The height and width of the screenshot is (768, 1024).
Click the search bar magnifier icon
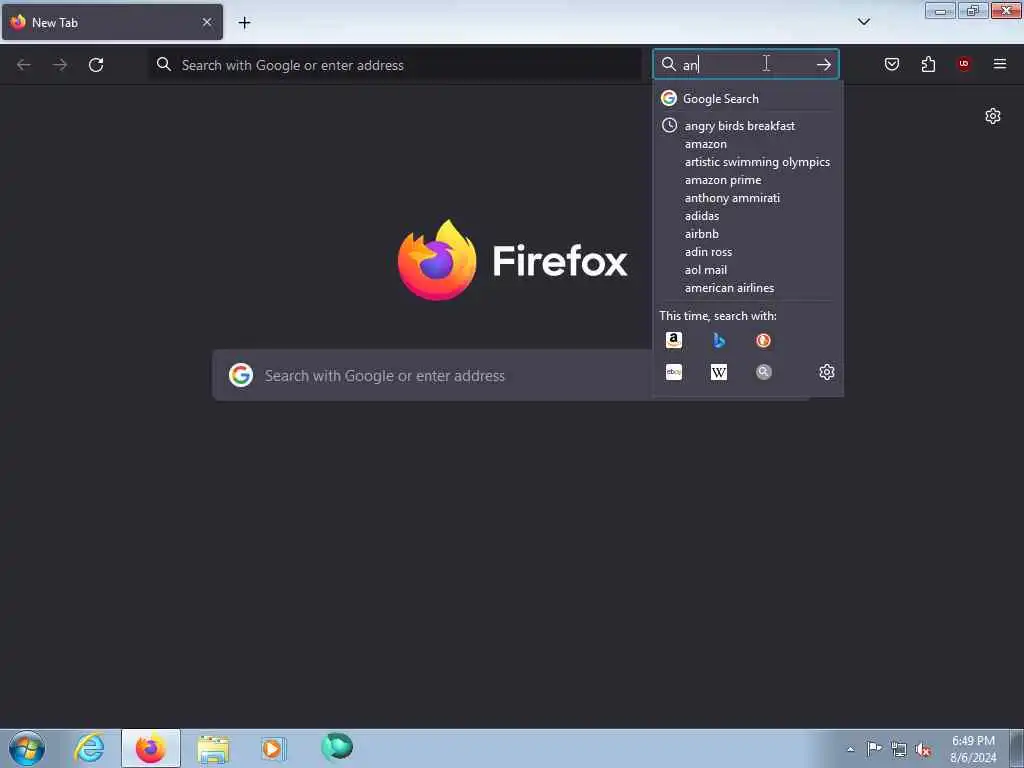coord(669,64)
